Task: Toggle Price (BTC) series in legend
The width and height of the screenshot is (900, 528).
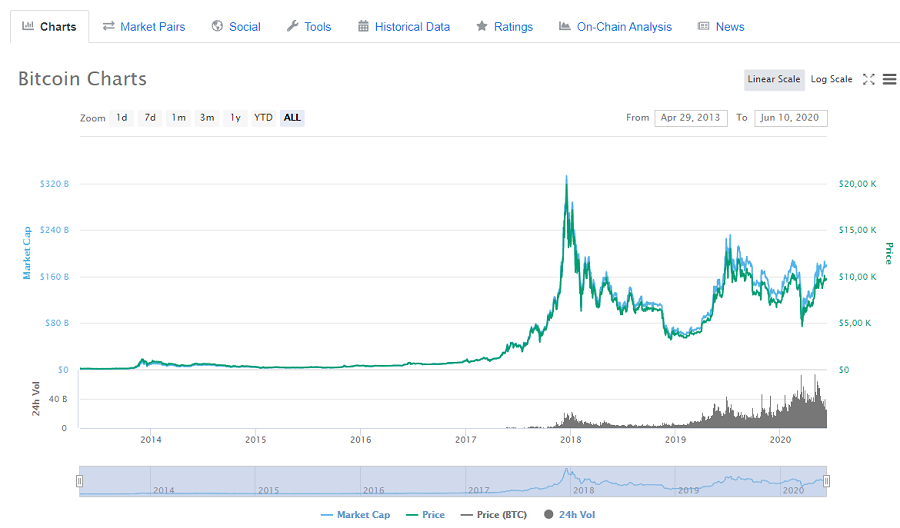Action: [494, 515]
